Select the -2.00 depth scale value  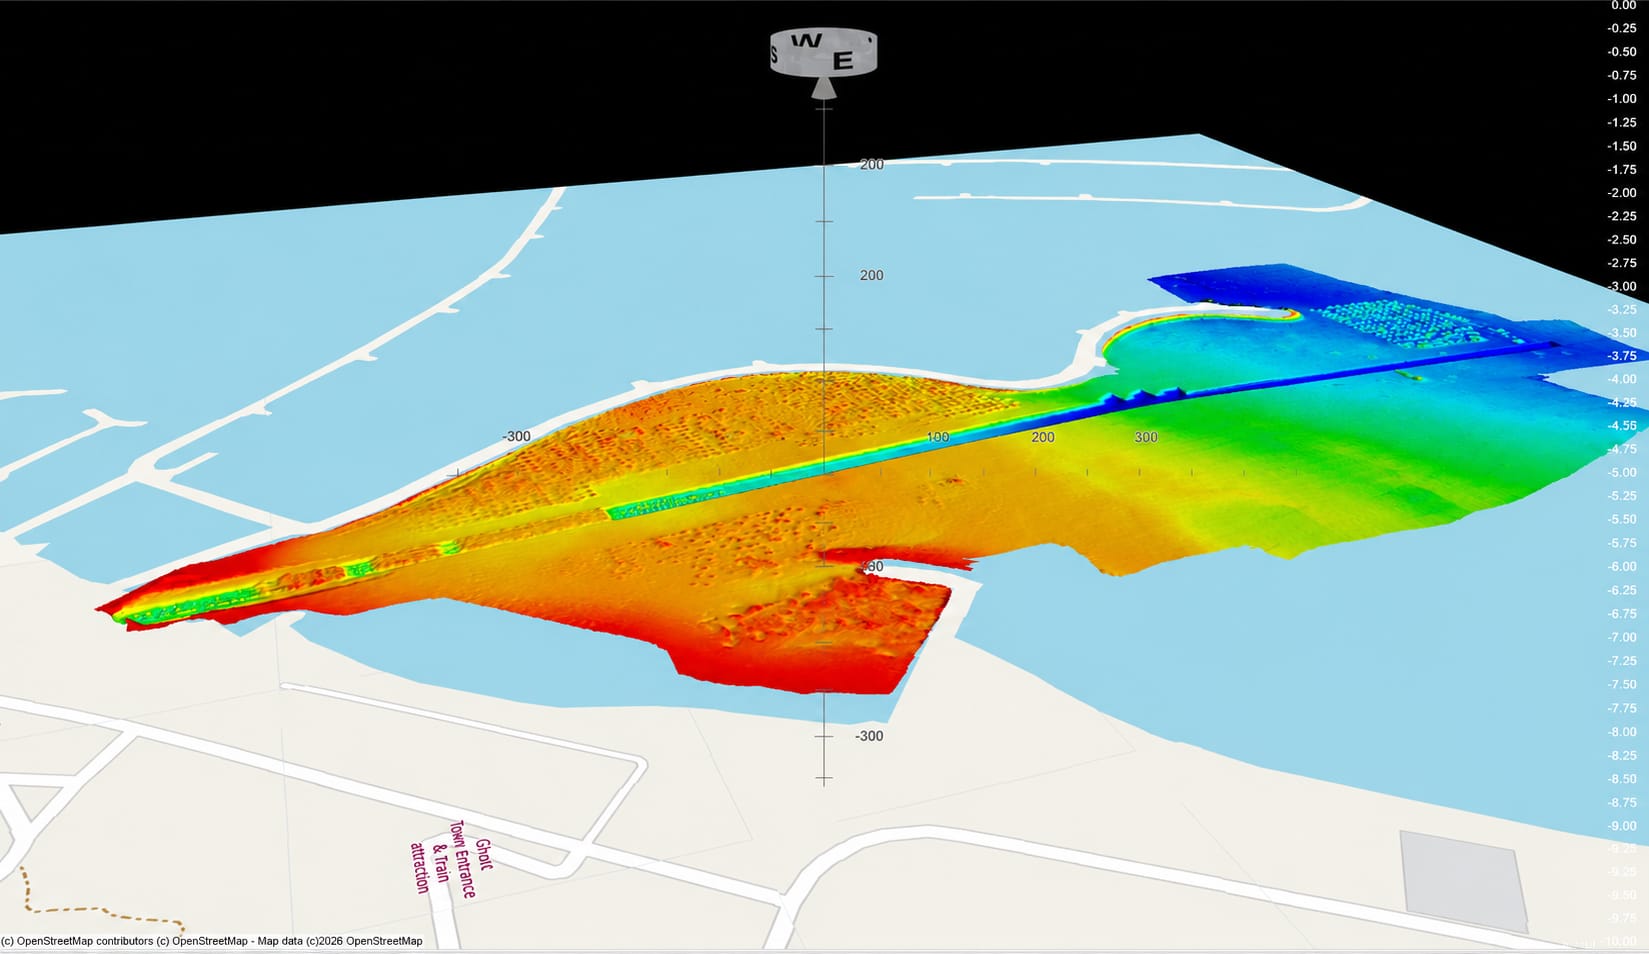pyautogui.click(x=1621, y=193)
